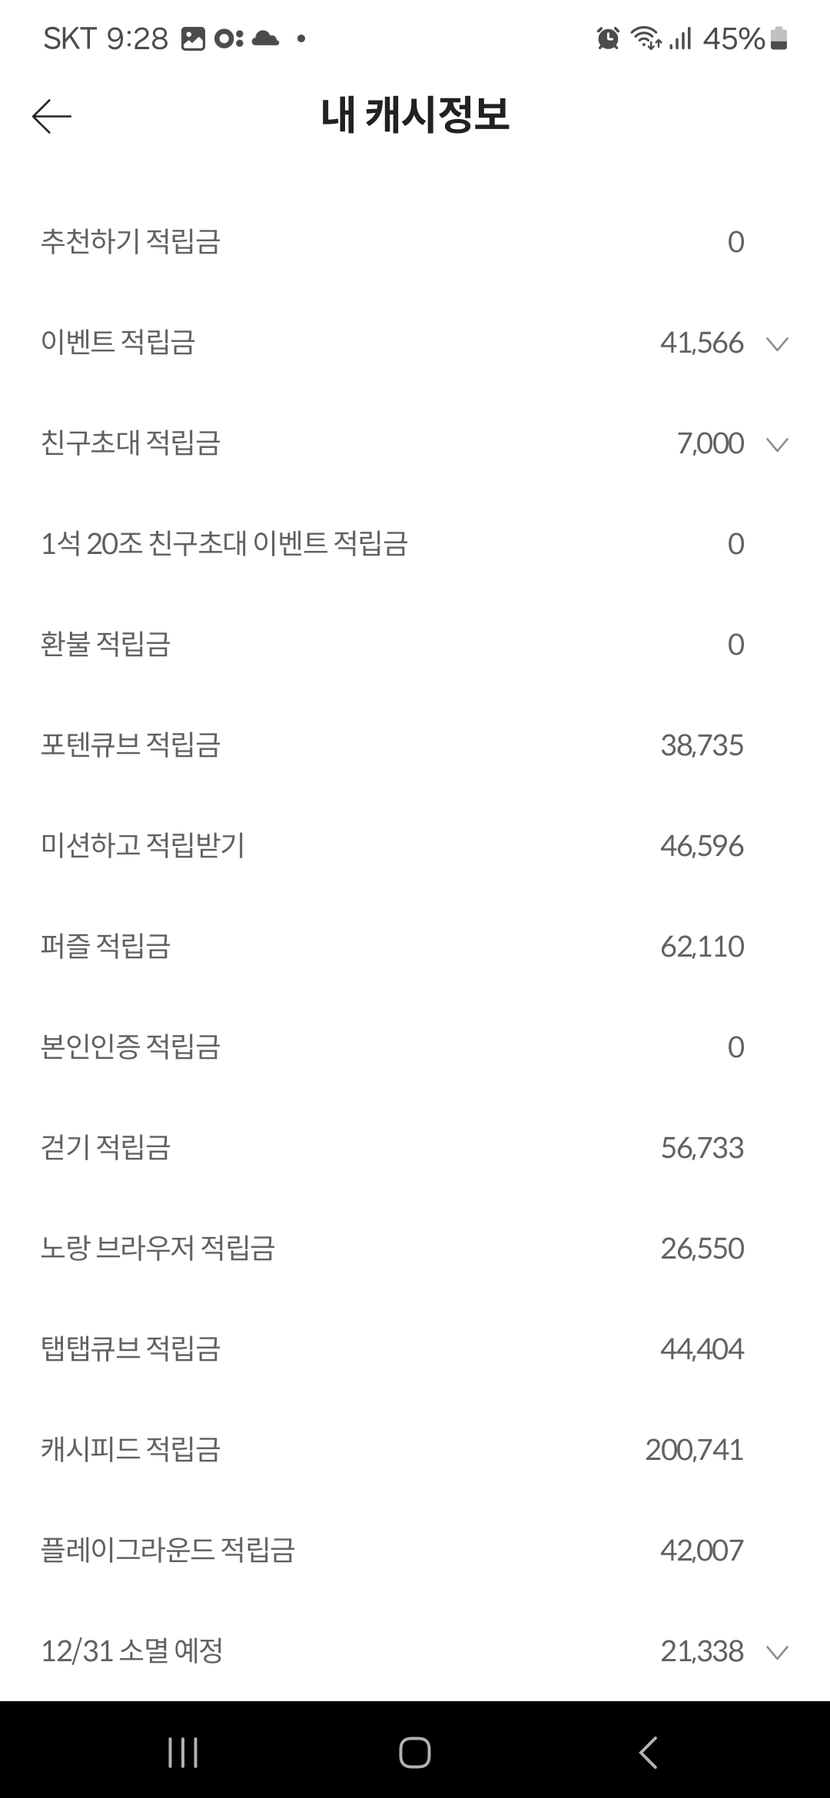Tap the 미션하고 적립받기 label

click(142, 846)
